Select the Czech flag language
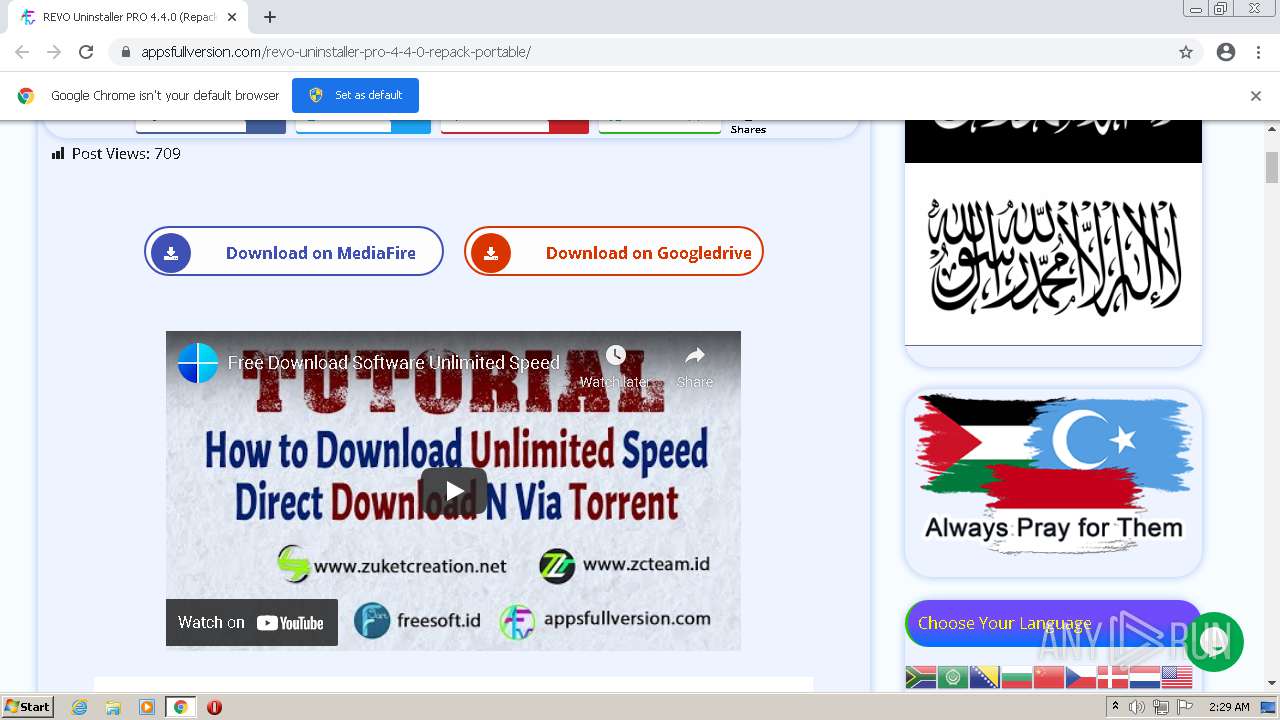The image size is (1280, 720). coord(1080,677)
